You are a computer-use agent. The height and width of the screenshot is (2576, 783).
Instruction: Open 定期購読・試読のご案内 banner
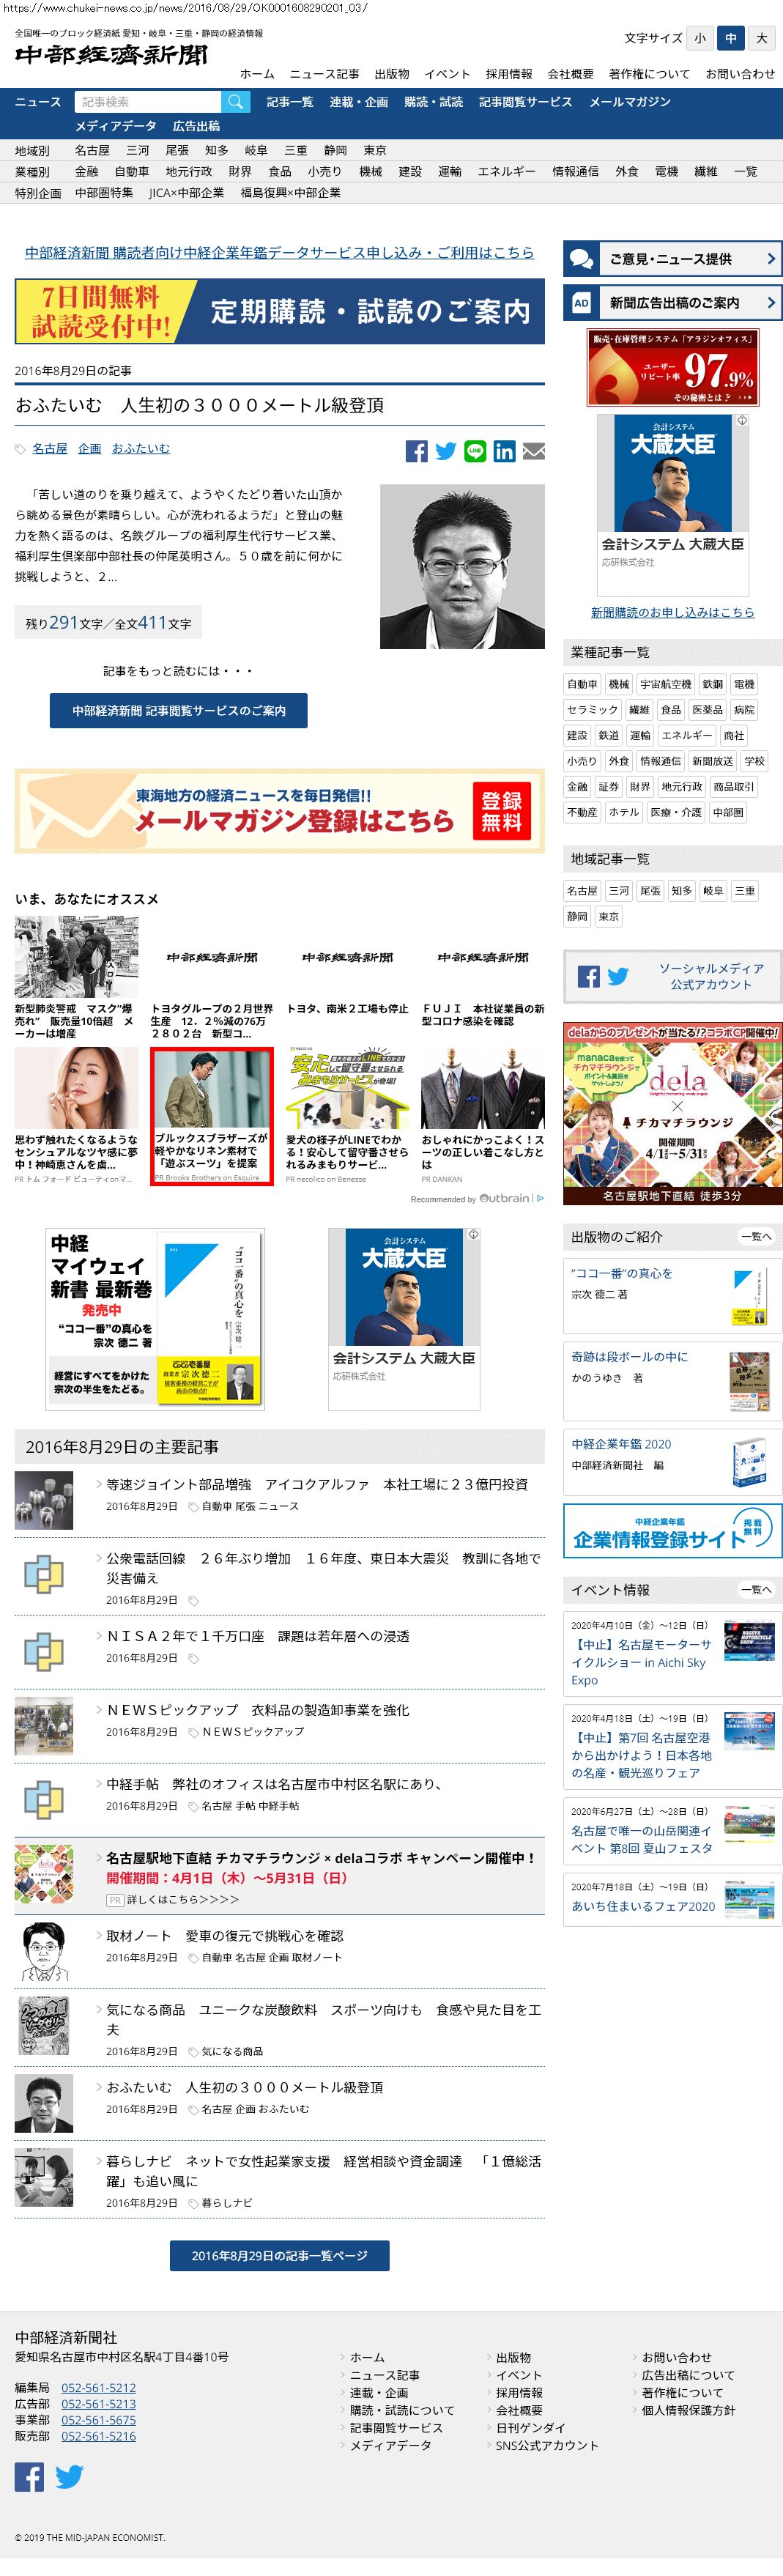(280, 311)
